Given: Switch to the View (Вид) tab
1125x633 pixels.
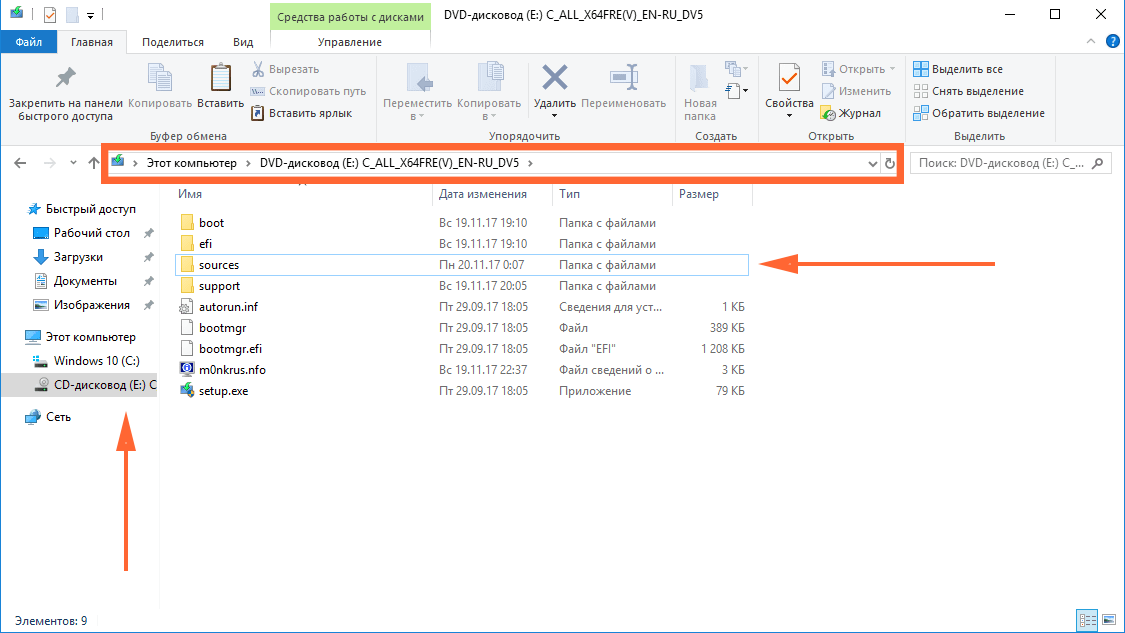Looking at the screenshot, I should pyautogui.click(x=243, y=42).
